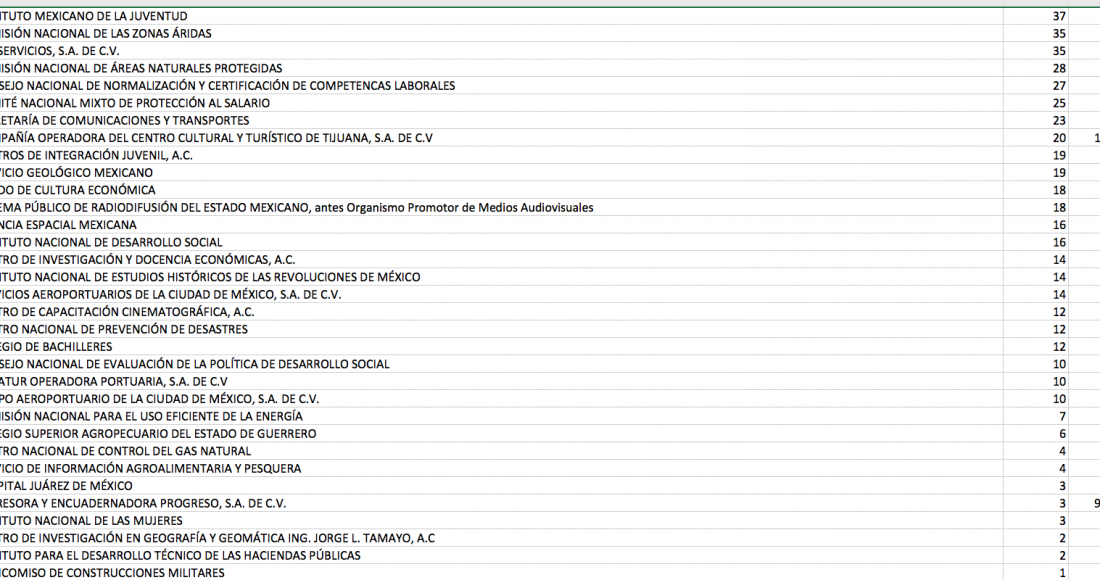Click the INSTITUTO NACIONAL DE DESARROLLO SOCIAL cell
This screenshot has width=1100, height=580.
point(111,242)
